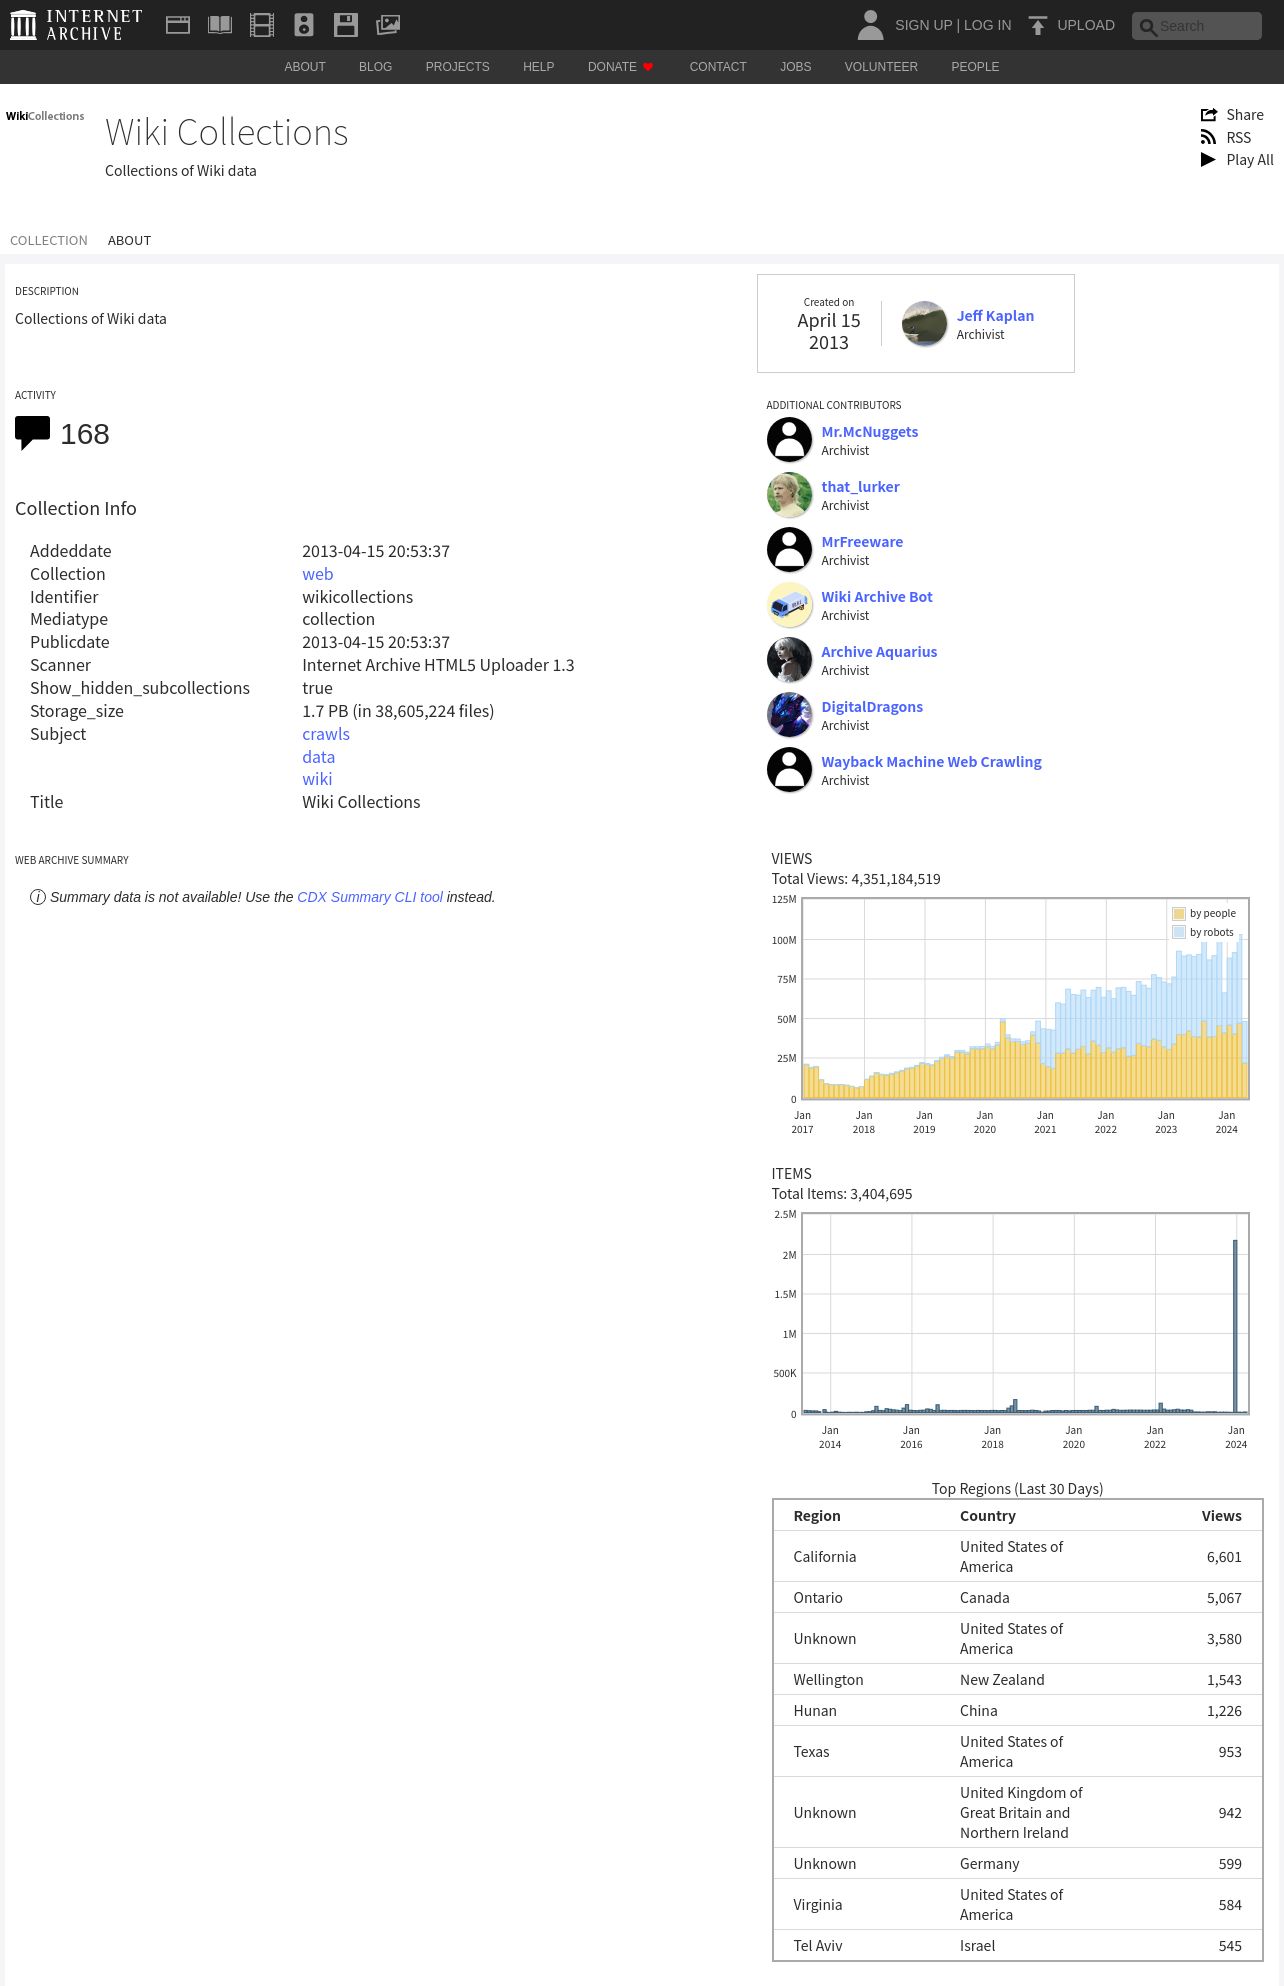
Task: Click the Views column header
Action: 1221,1516
